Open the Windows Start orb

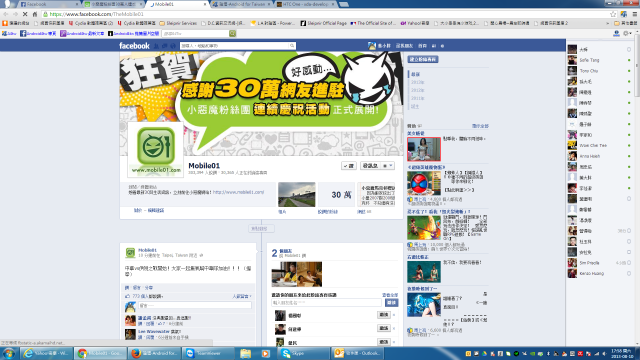tap(9, 353)
